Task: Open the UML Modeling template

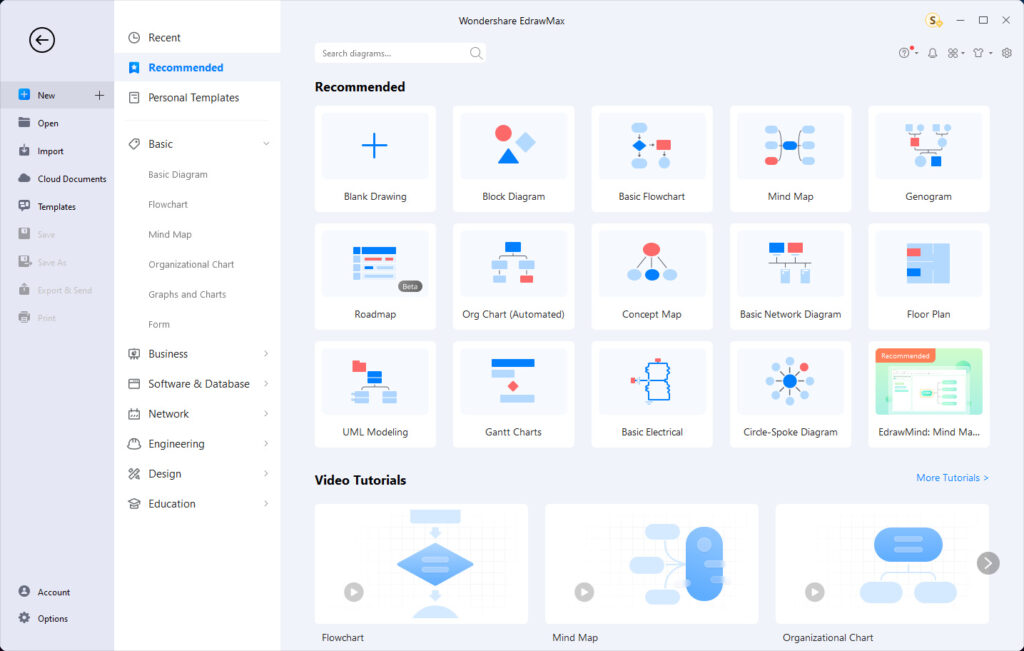Action: point(375,394)
